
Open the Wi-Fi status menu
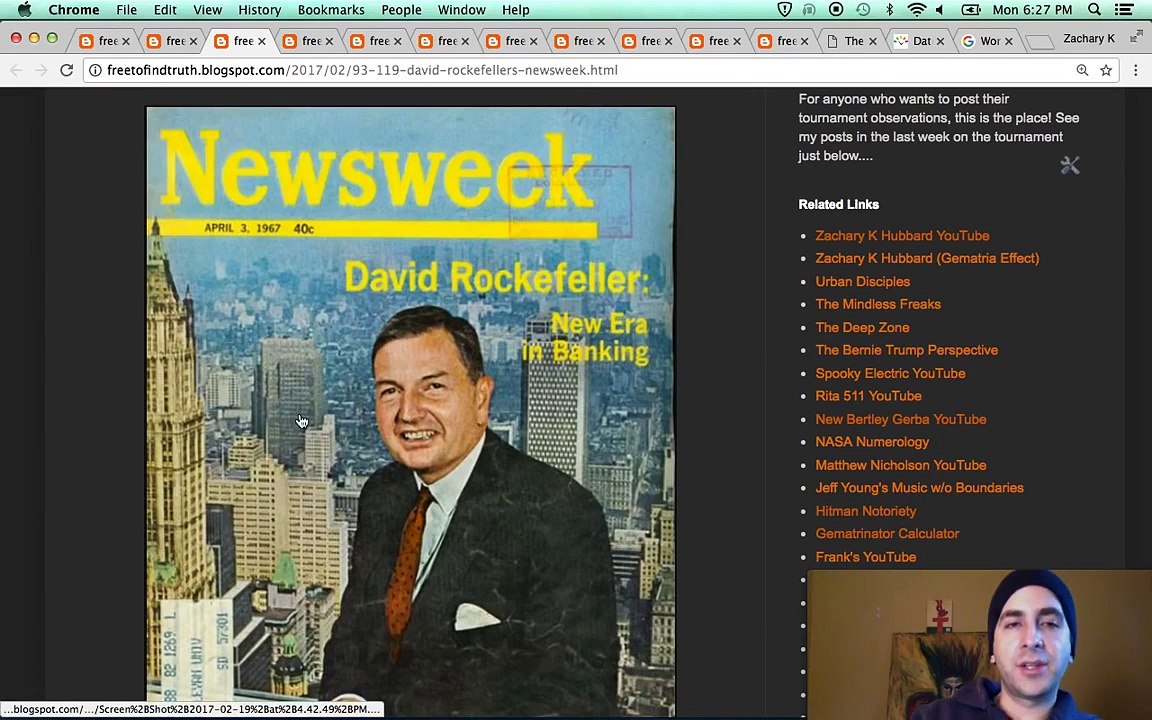[916, 10]
